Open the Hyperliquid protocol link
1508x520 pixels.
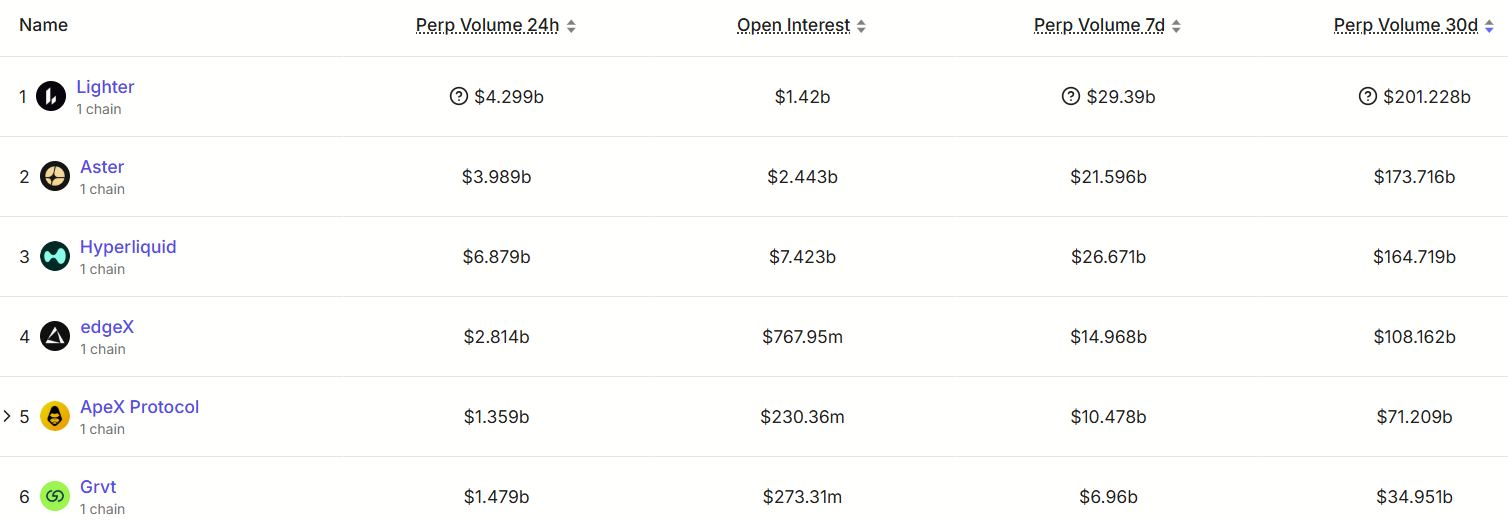128,247
